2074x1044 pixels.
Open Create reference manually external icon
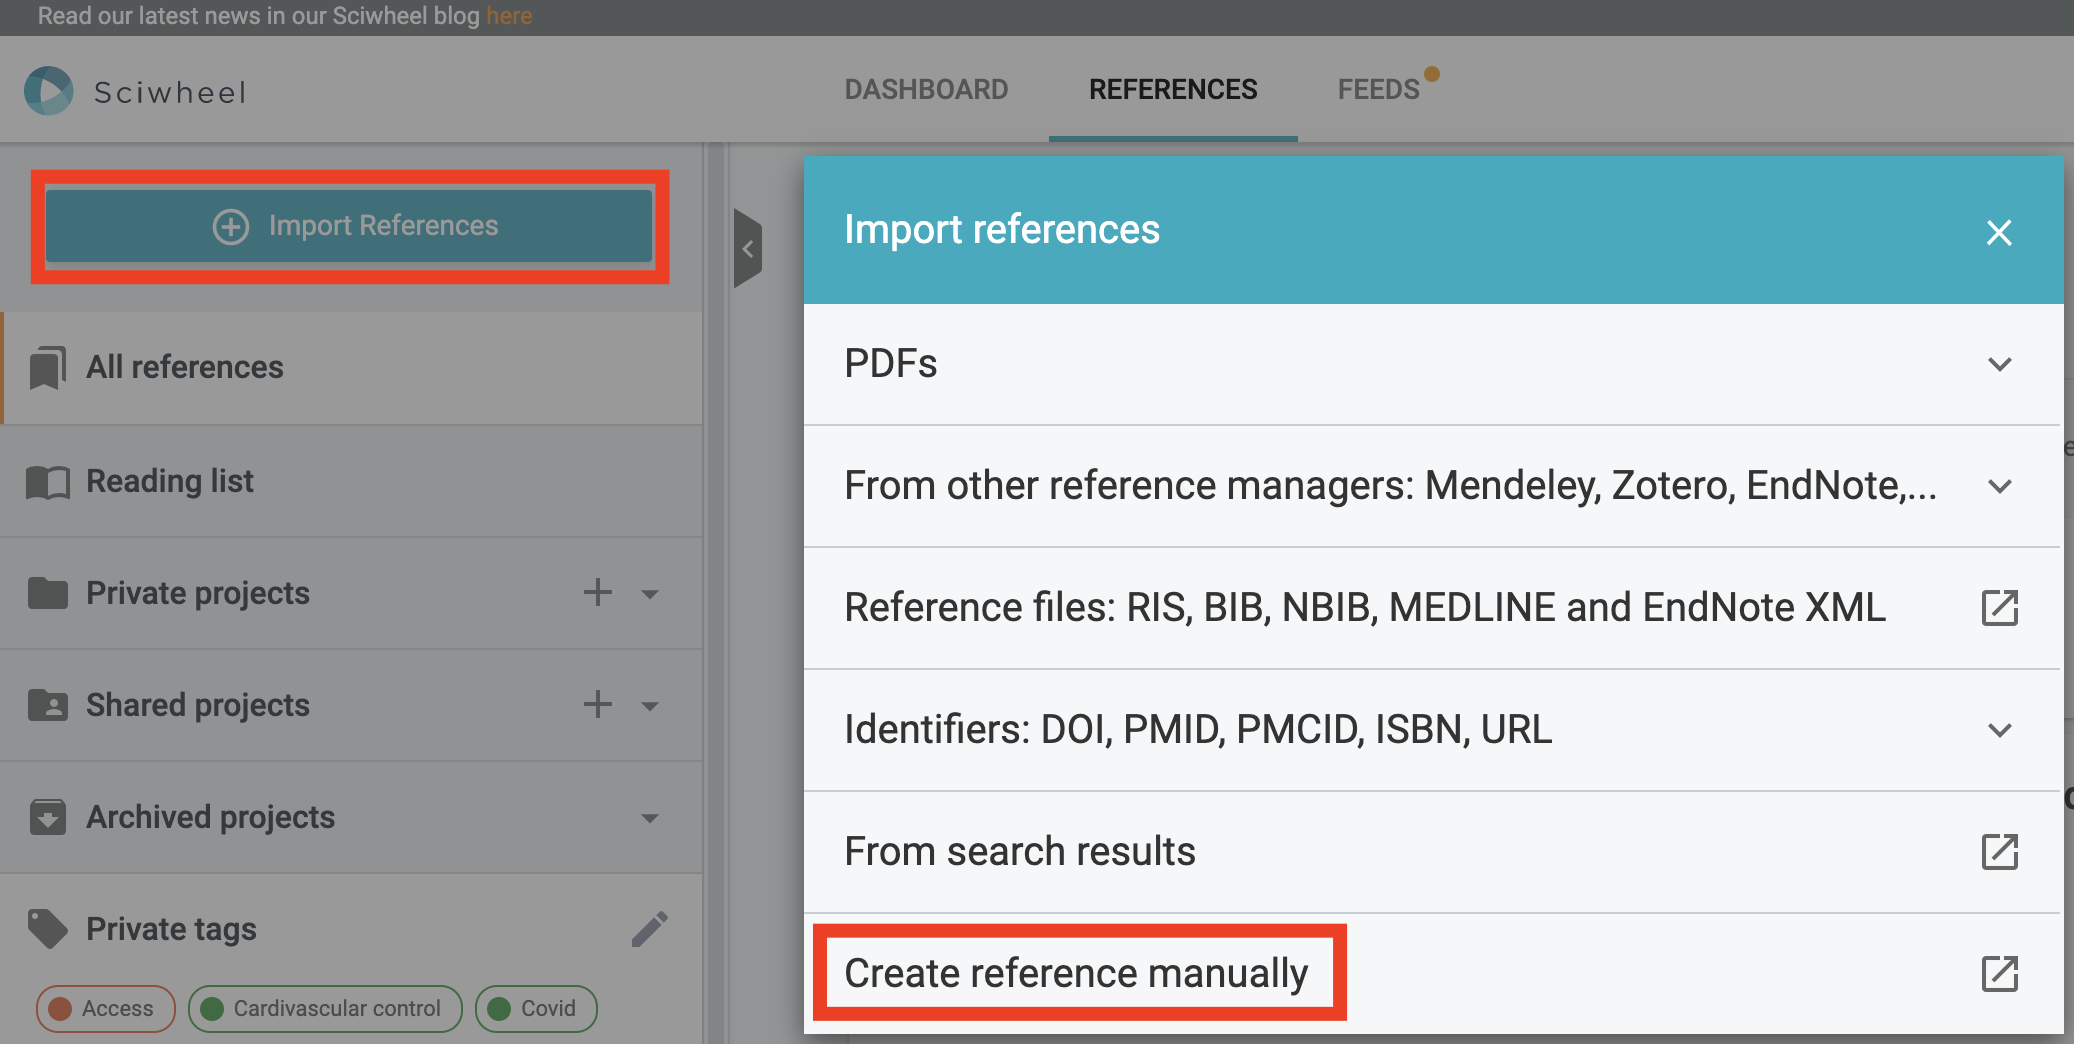tap(2000, 974)
